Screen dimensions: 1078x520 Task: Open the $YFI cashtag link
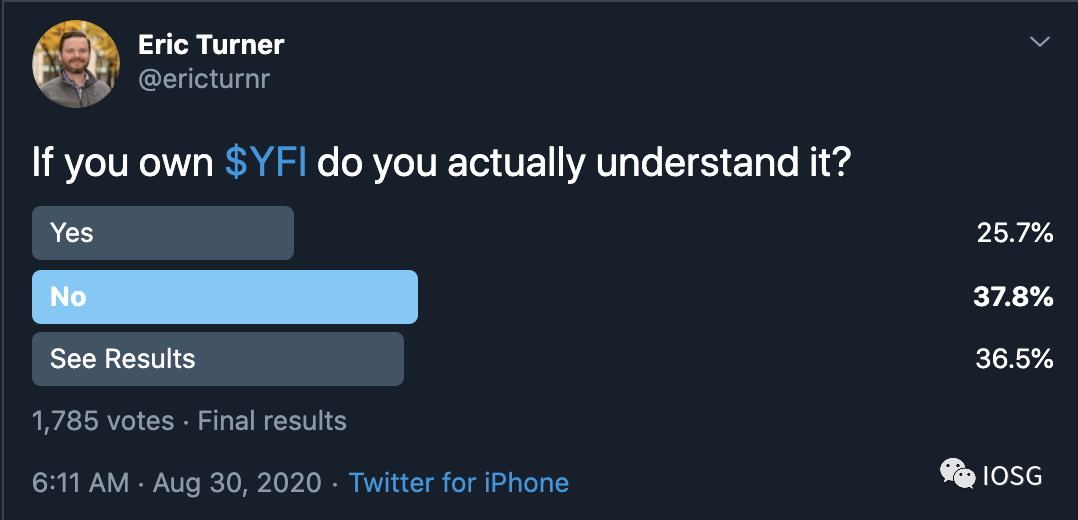pos(265,162)
